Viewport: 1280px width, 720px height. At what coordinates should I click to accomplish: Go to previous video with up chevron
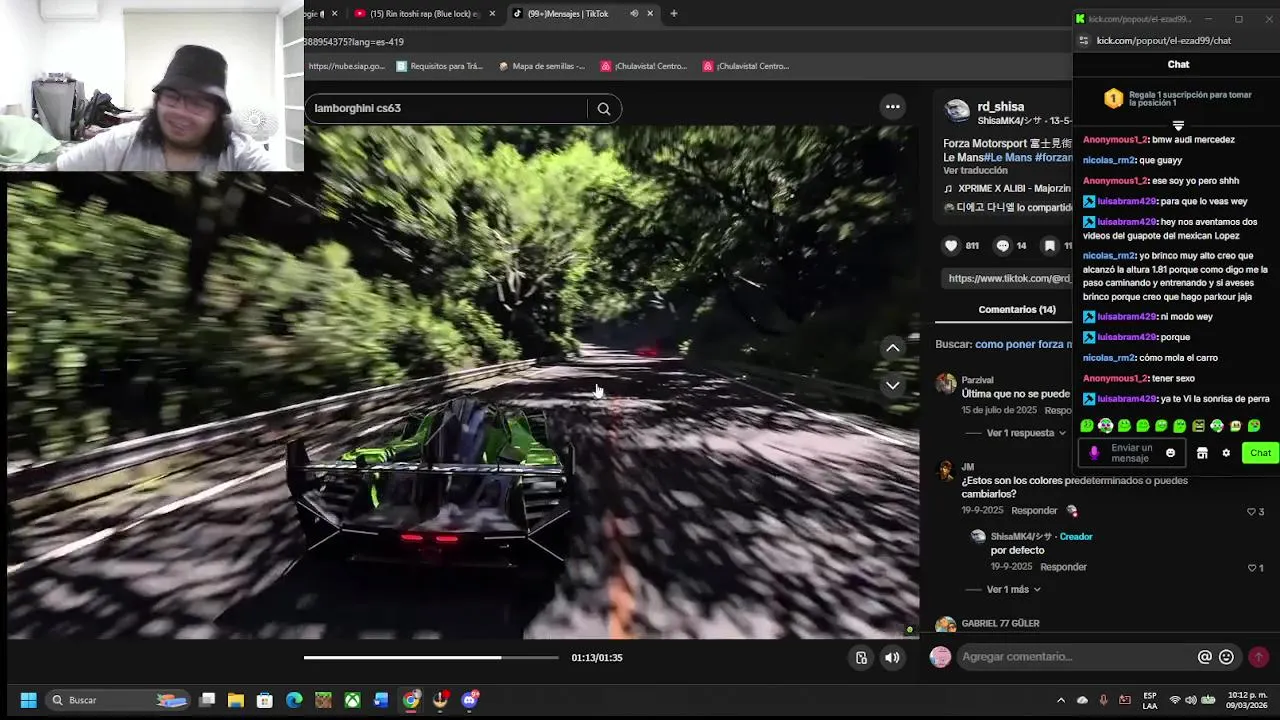click(893, 348)
